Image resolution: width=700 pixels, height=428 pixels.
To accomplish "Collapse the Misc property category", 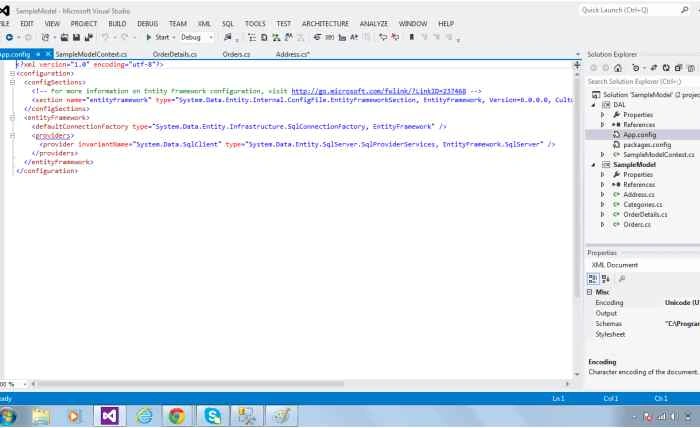I will (x=589, y=292).
